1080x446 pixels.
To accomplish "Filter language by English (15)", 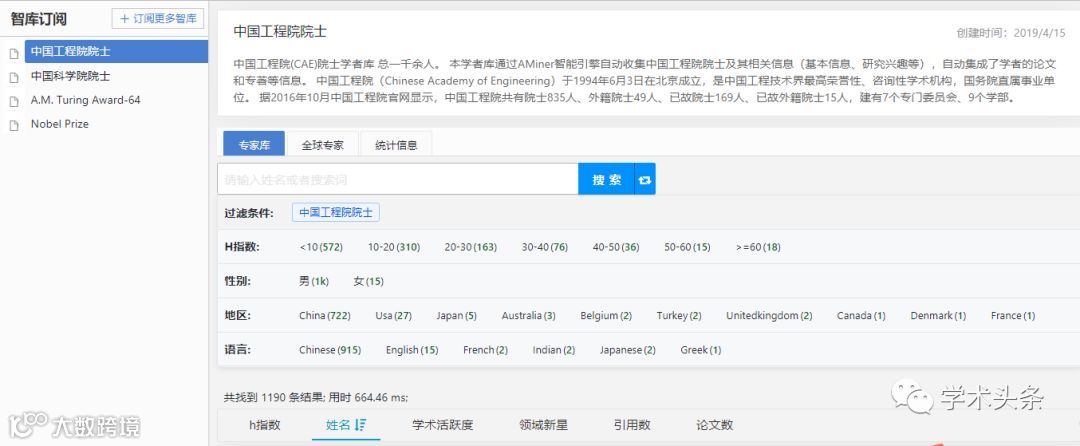I will coord(412,350).
